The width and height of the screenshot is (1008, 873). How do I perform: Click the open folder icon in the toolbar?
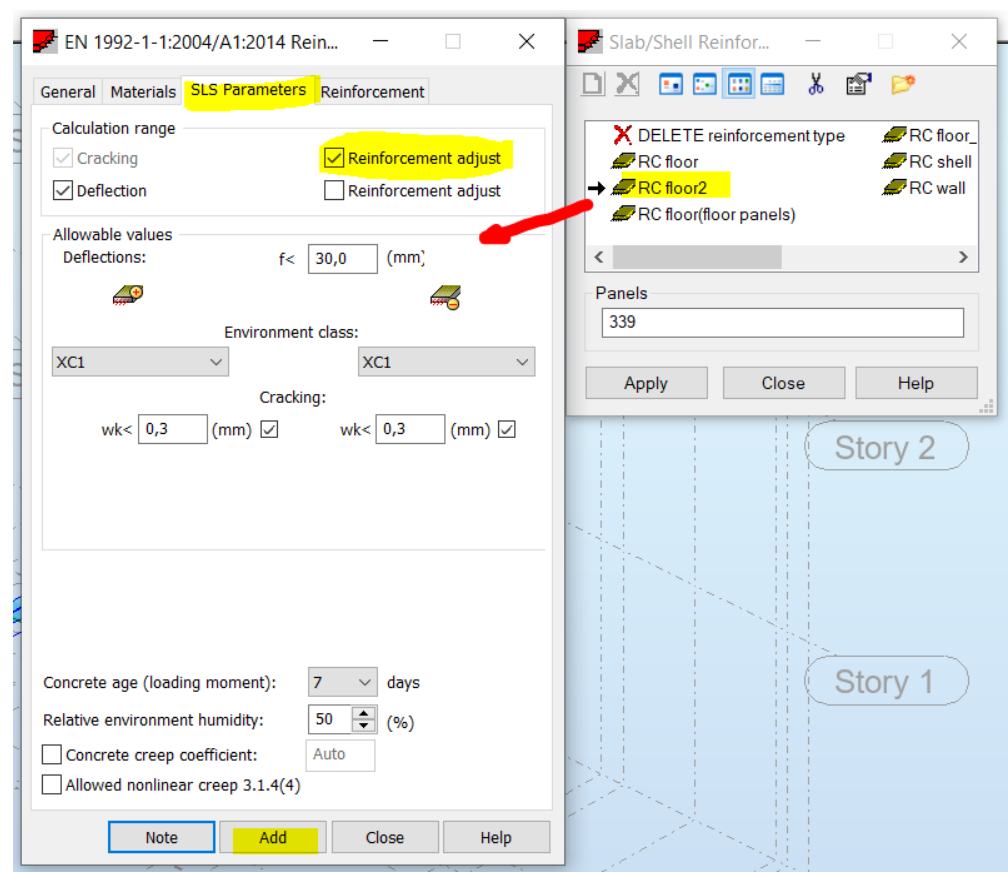(901, 83)
